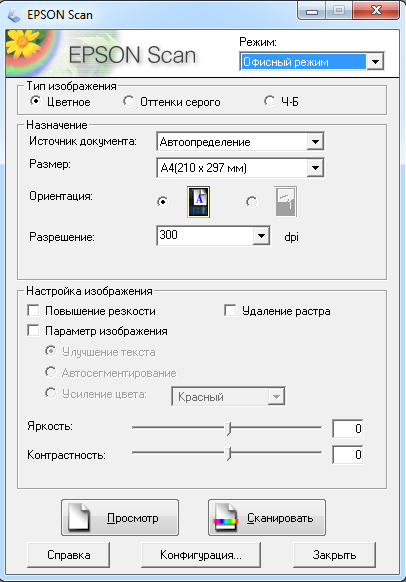Viewport: 406px width, 582px height.
Task: Click the portrait orientation icon
Action: 199,202
